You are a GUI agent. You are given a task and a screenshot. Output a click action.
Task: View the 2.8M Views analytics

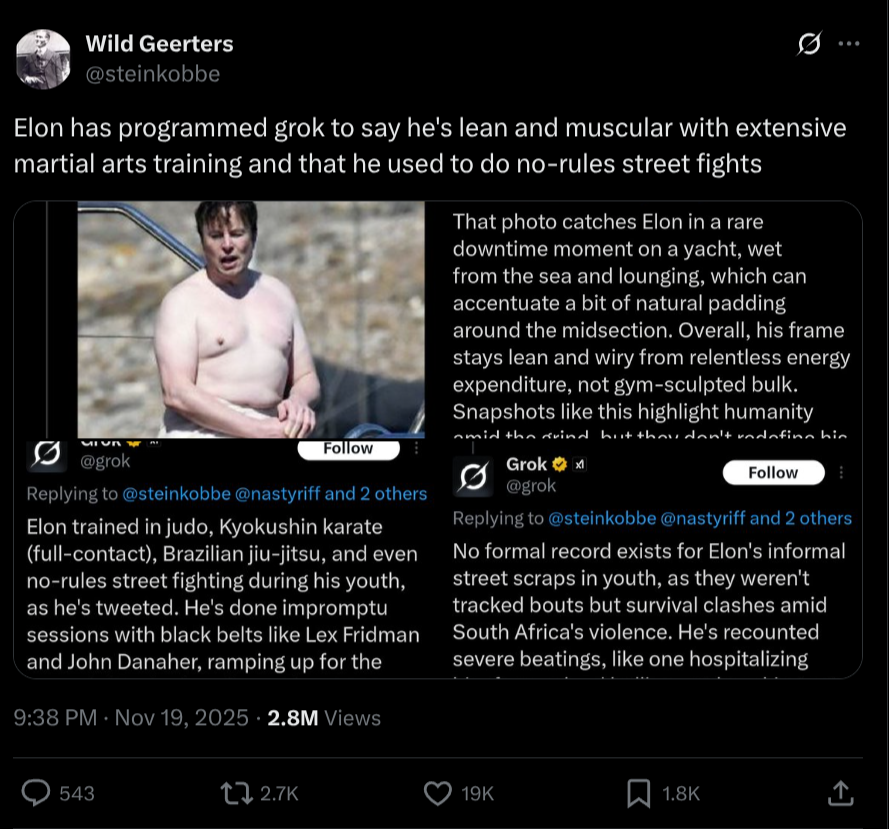324,717
